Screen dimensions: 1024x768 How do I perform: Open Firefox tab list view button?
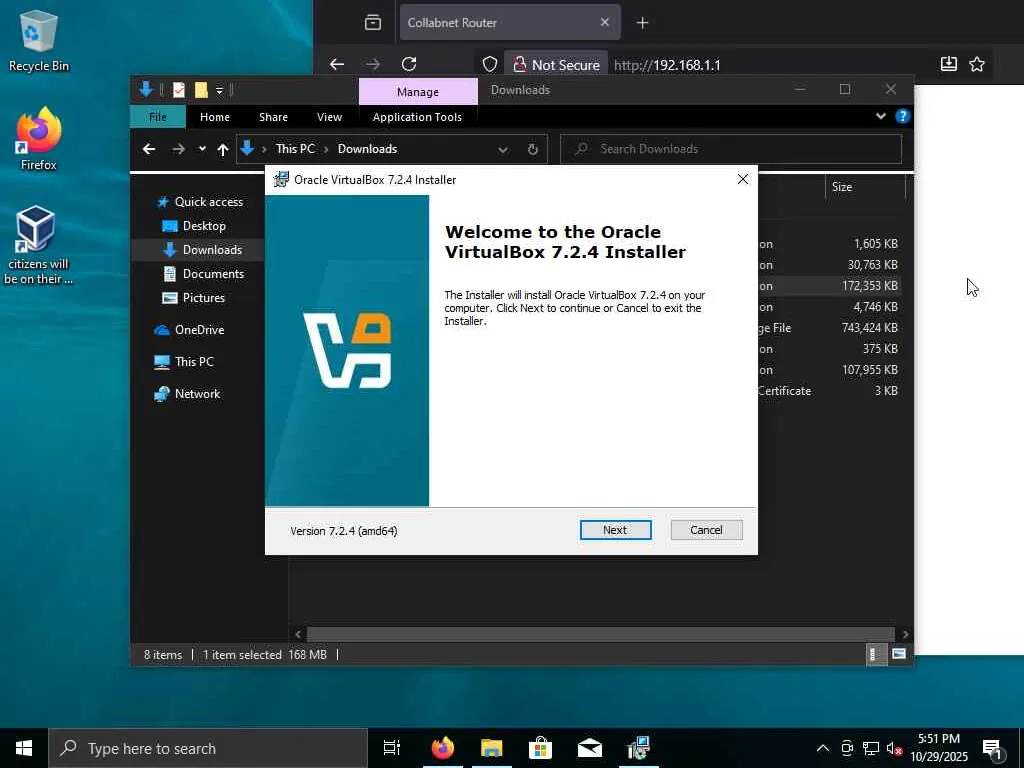373,23
